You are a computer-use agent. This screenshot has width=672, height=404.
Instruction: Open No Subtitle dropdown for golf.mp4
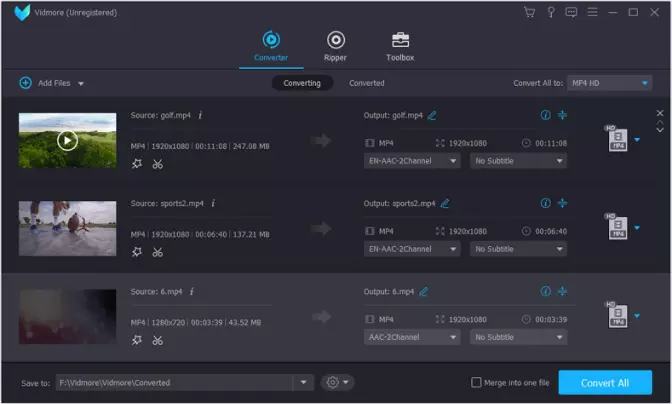pos(519,161)
